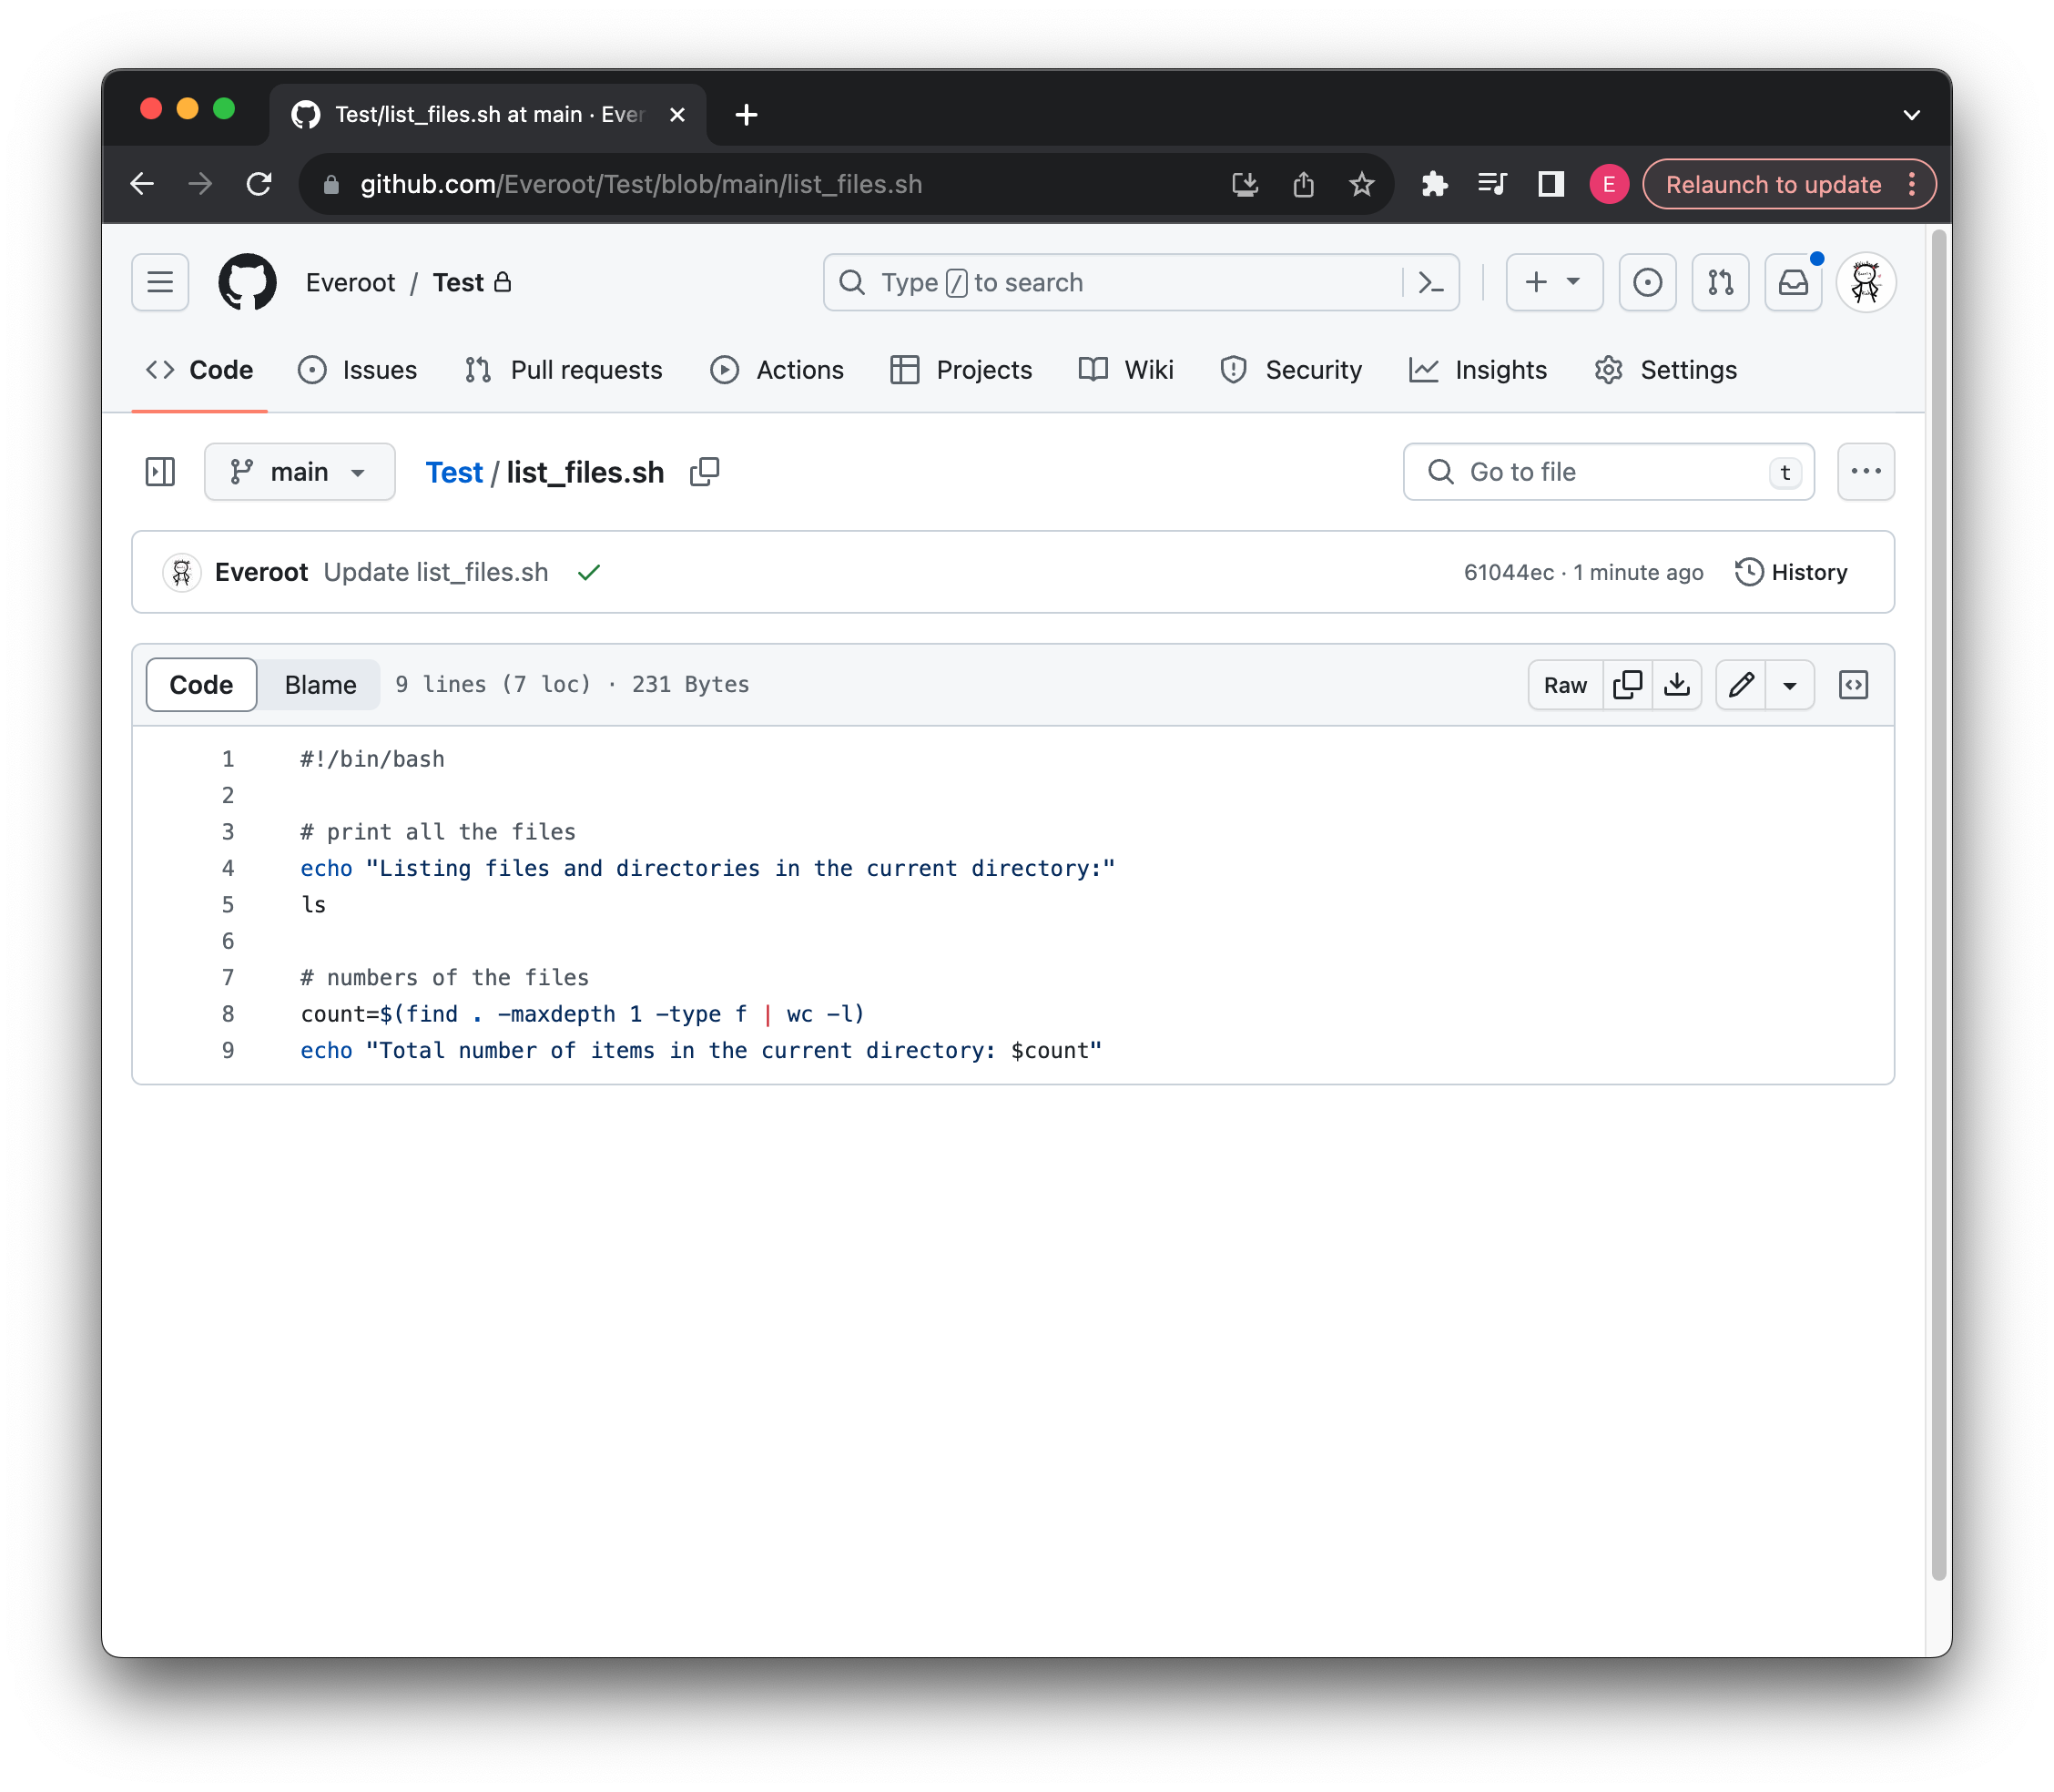Copy file path next to list_files.sh

[x=704, y=472]
